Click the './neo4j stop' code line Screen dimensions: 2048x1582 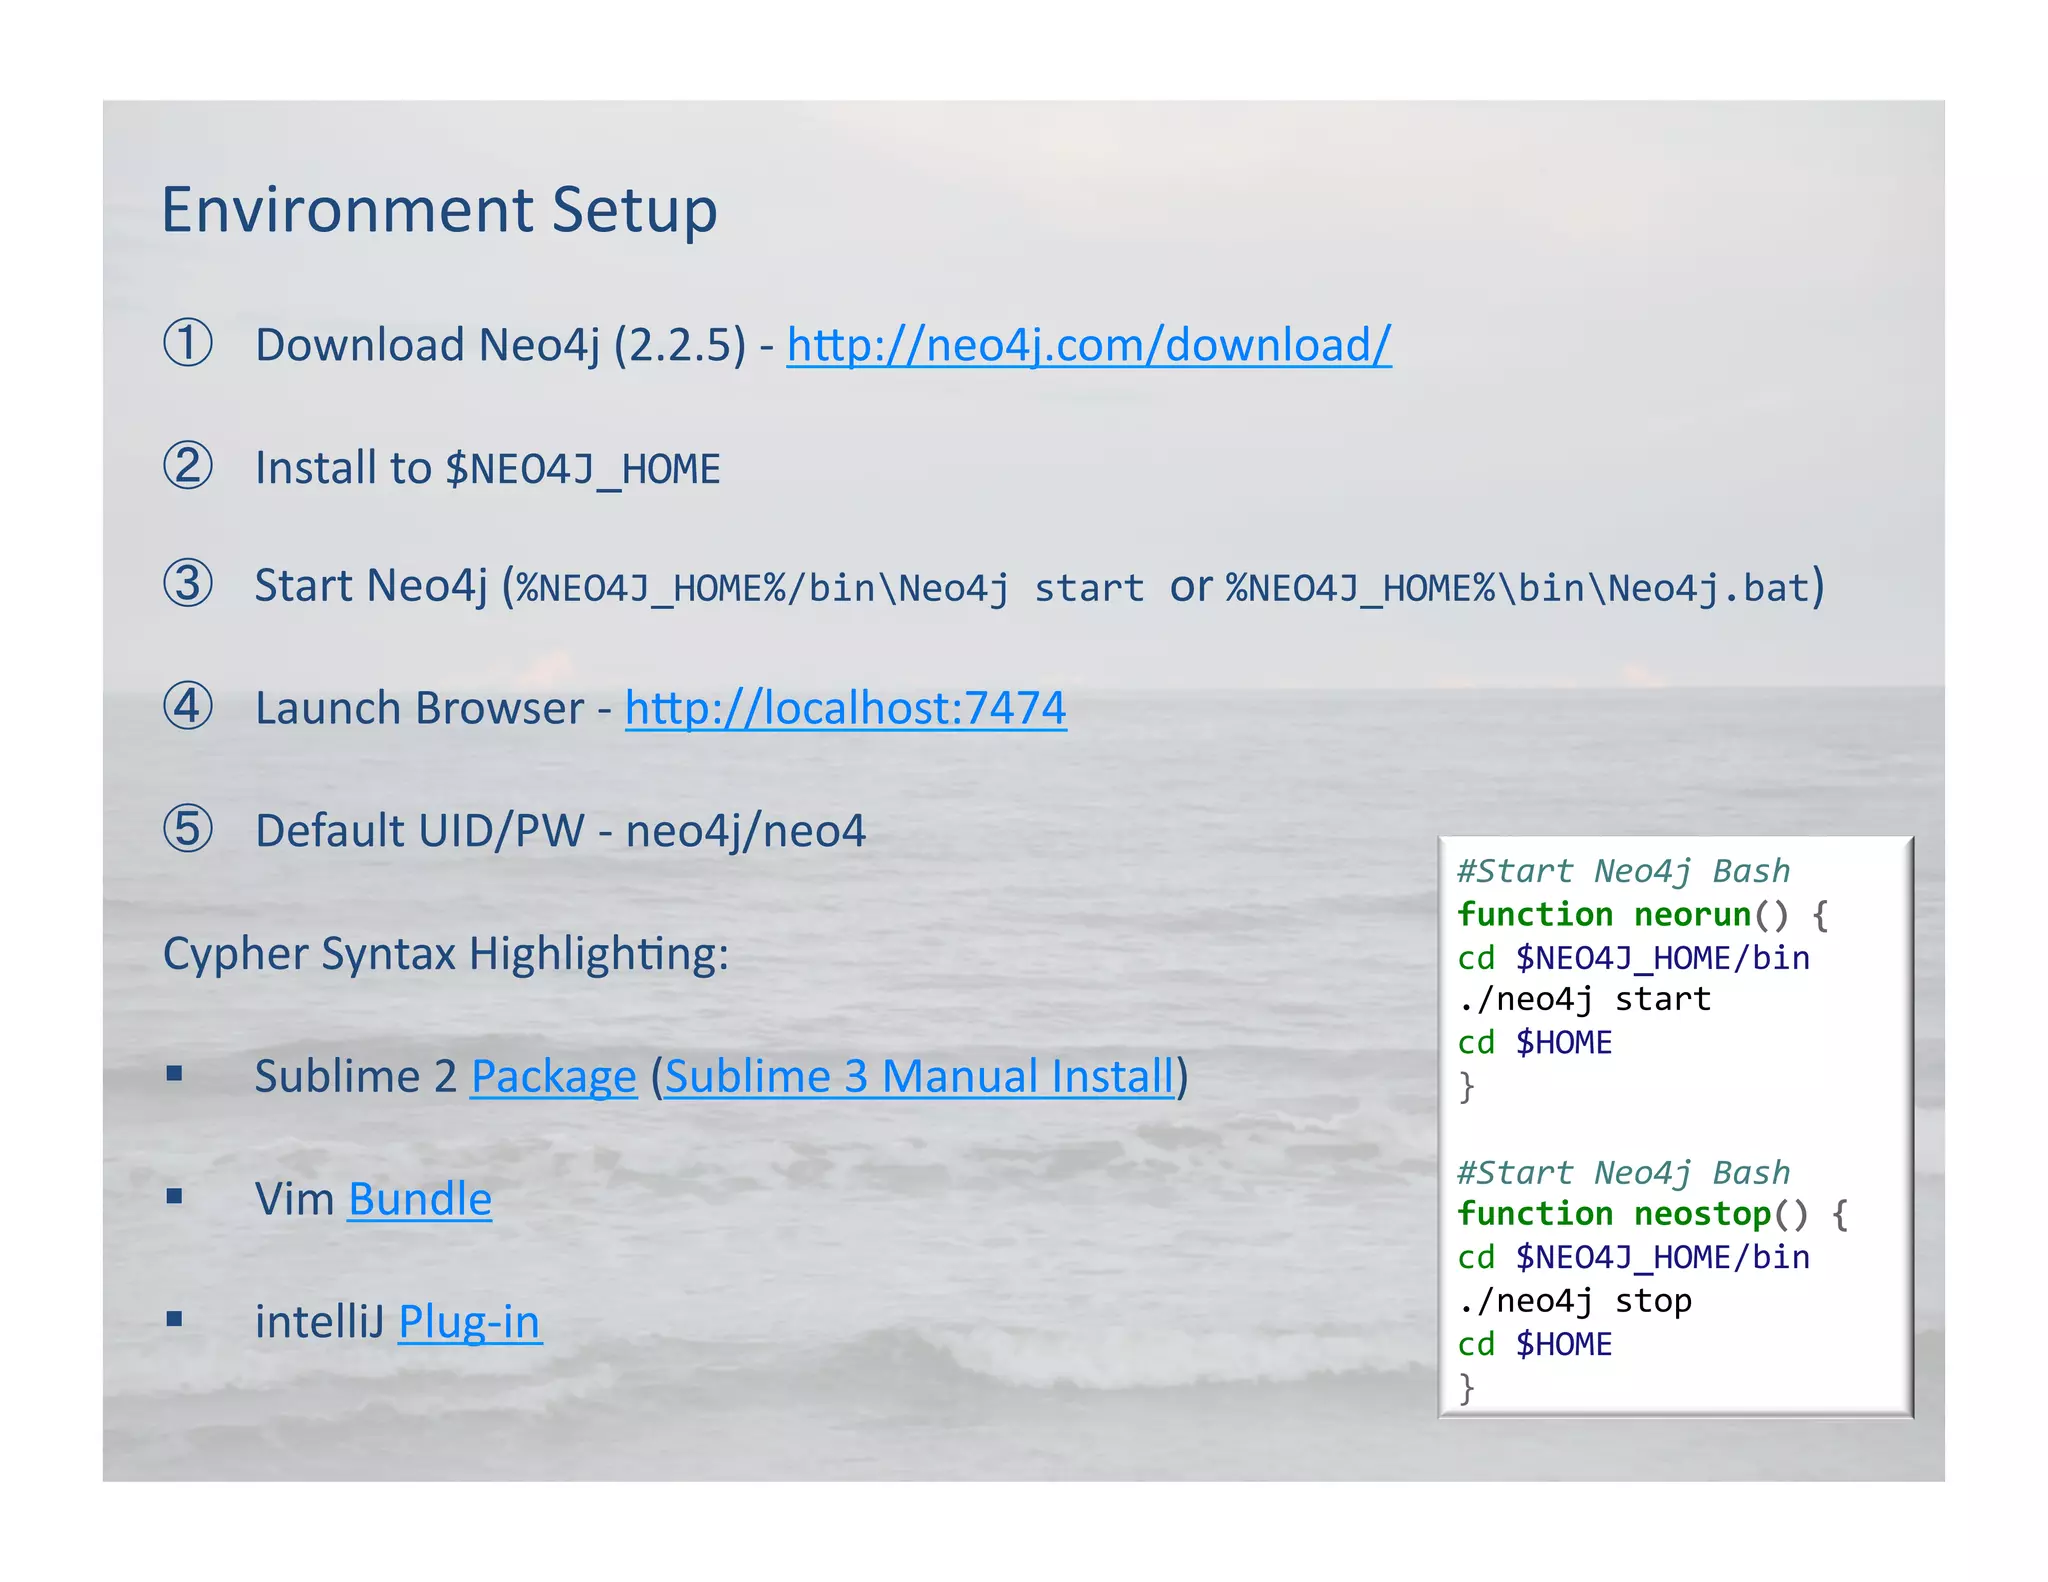1575,1301
